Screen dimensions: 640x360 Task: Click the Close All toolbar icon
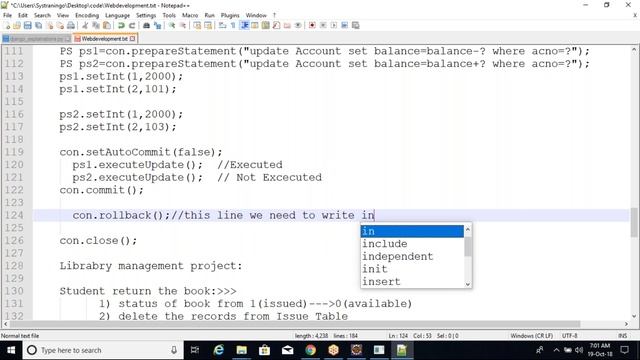pyautogui.click(x=60, y=25)
